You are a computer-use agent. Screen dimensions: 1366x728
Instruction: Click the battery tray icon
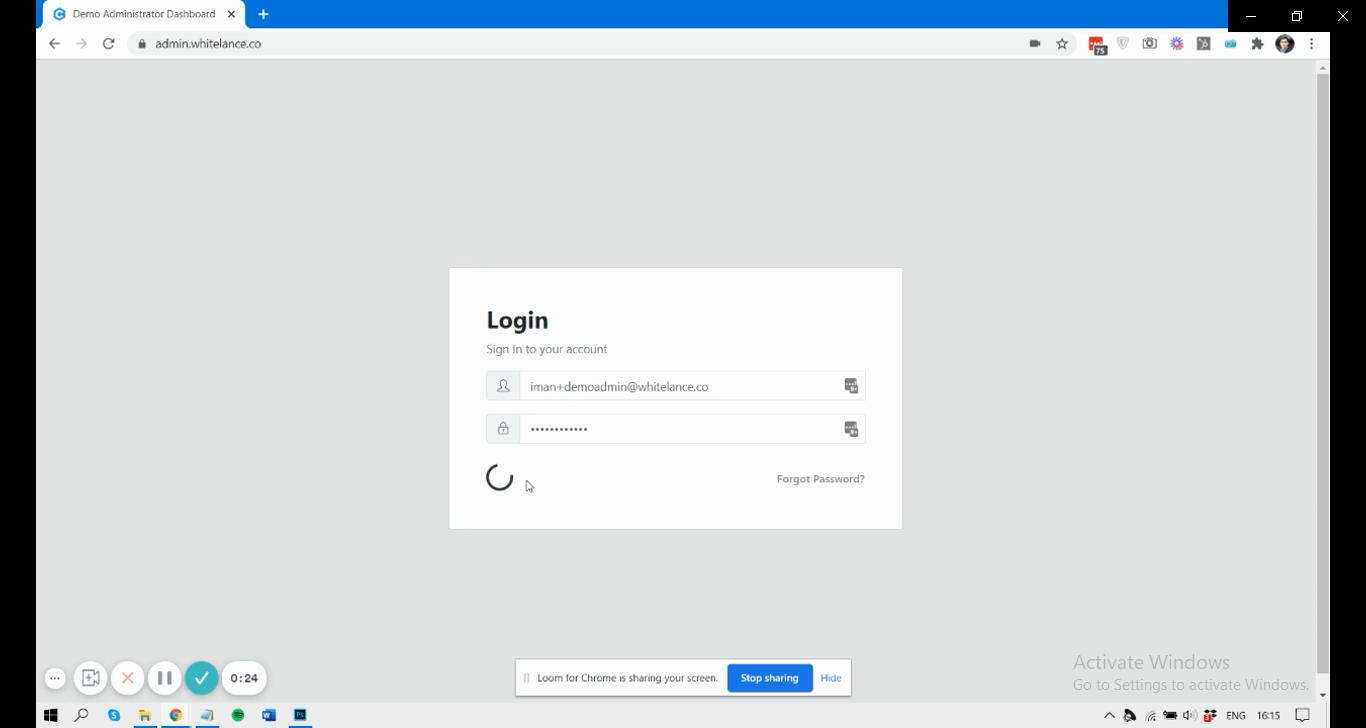(x=1170, y=715)
